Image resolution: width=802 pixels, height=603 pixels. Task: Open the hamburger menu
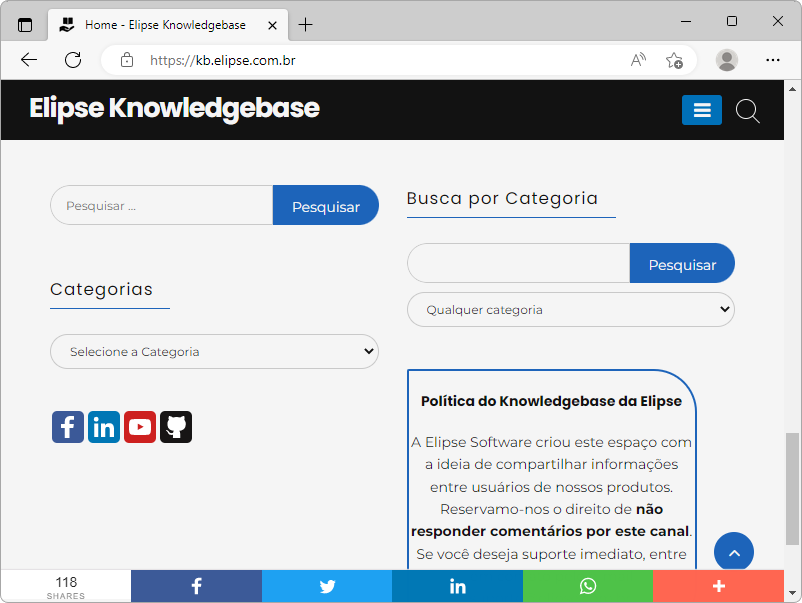(x=701, y=110)
